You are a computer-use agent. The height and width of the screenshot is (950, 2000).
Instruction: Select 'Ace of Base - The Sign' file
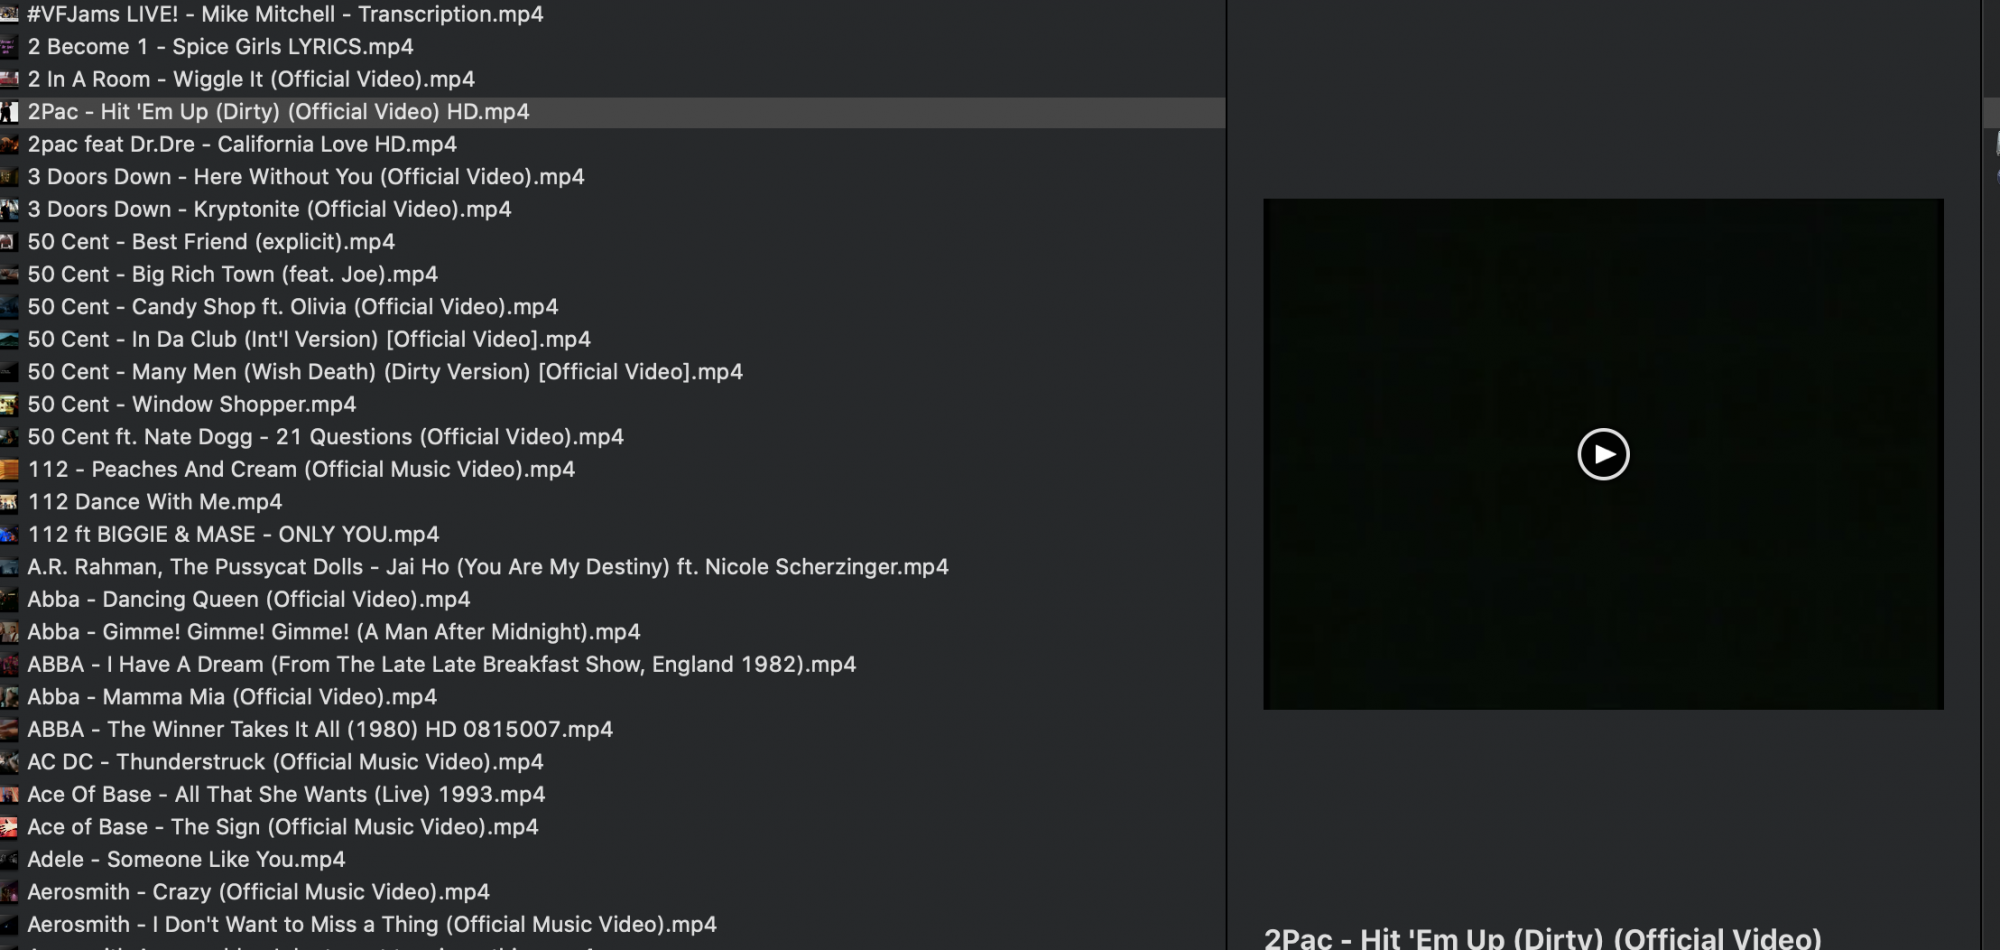coord(283,827)
